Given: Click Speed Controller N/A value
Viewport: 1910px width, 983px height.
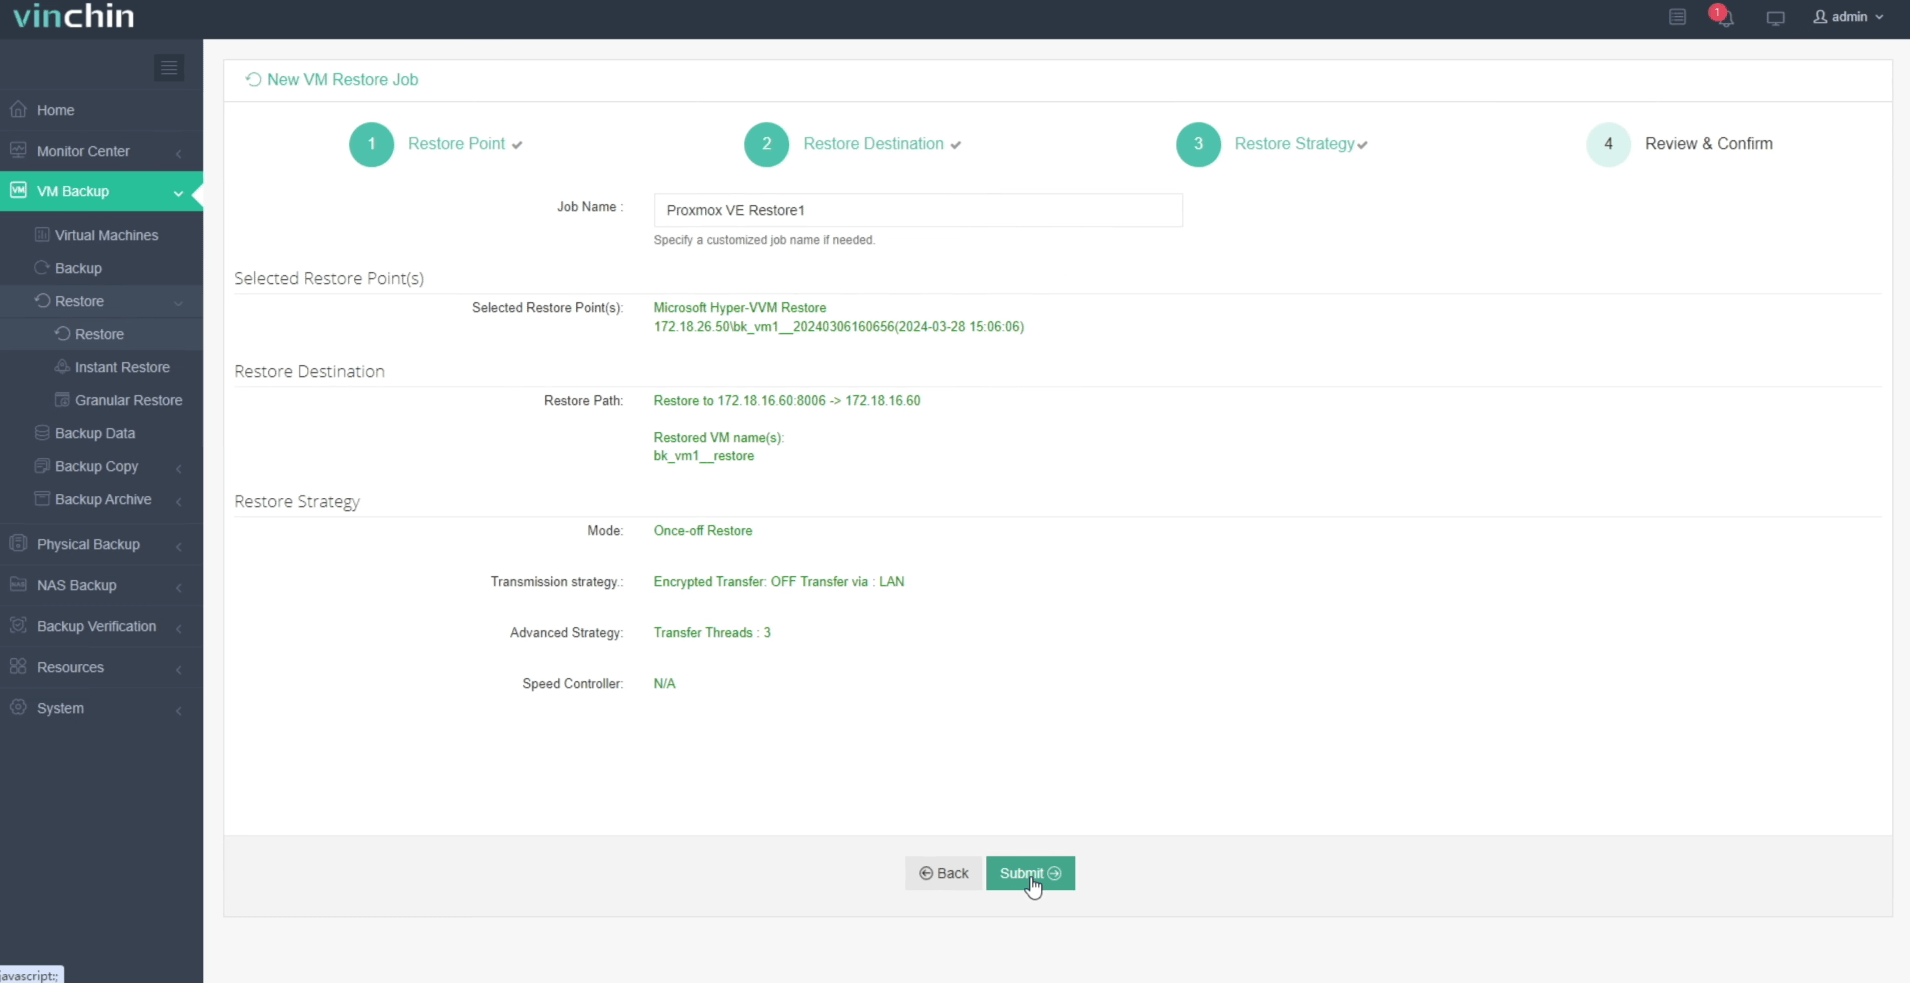Looking at the screenshot, I should [x=665, y=684].
